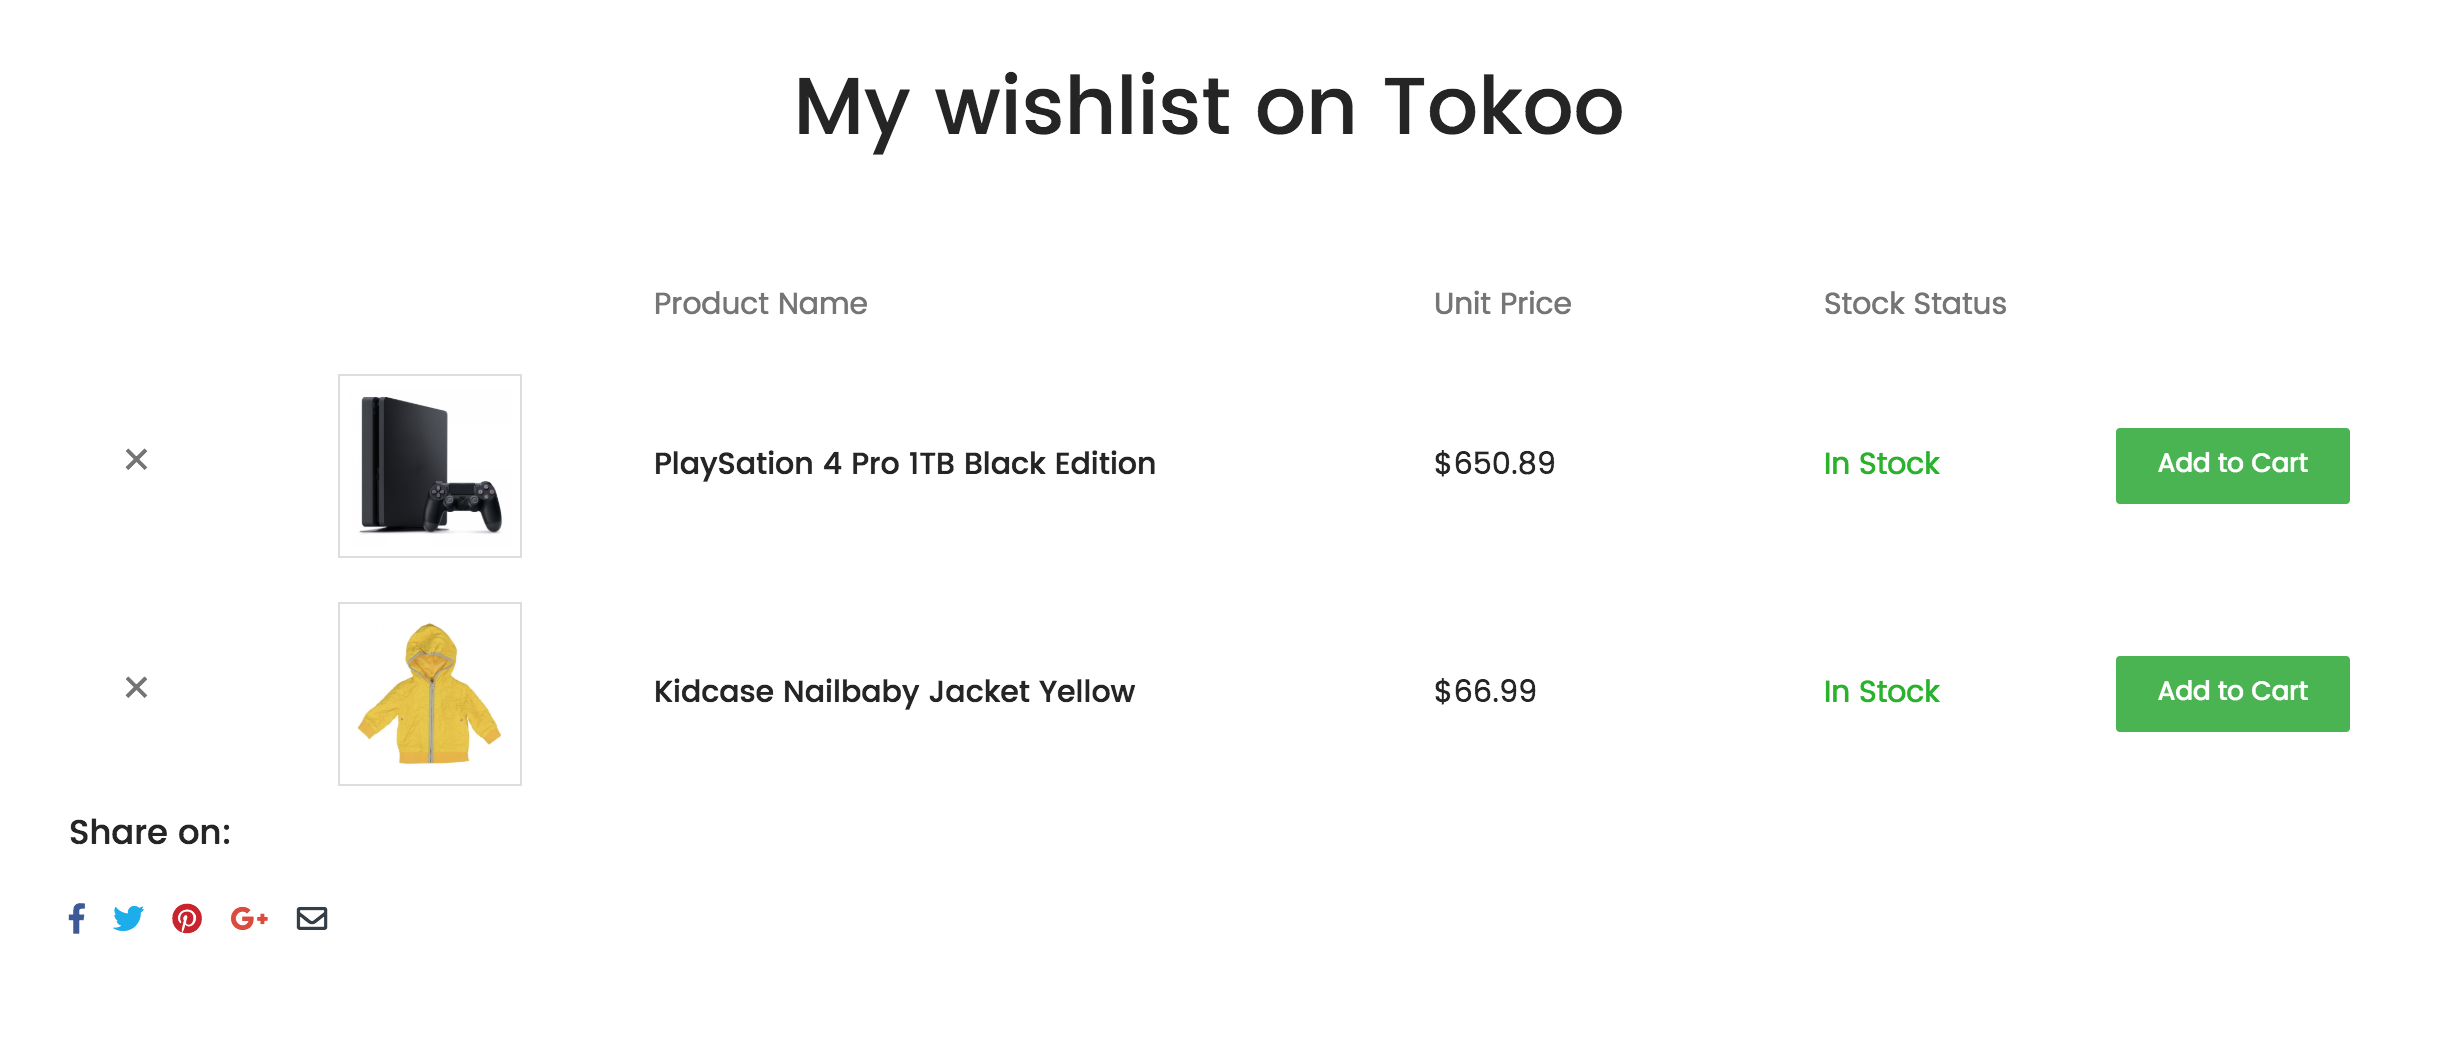Share wishlist on Google Plus
This screenshot has height=1048, width=2444.
point(249,918)
